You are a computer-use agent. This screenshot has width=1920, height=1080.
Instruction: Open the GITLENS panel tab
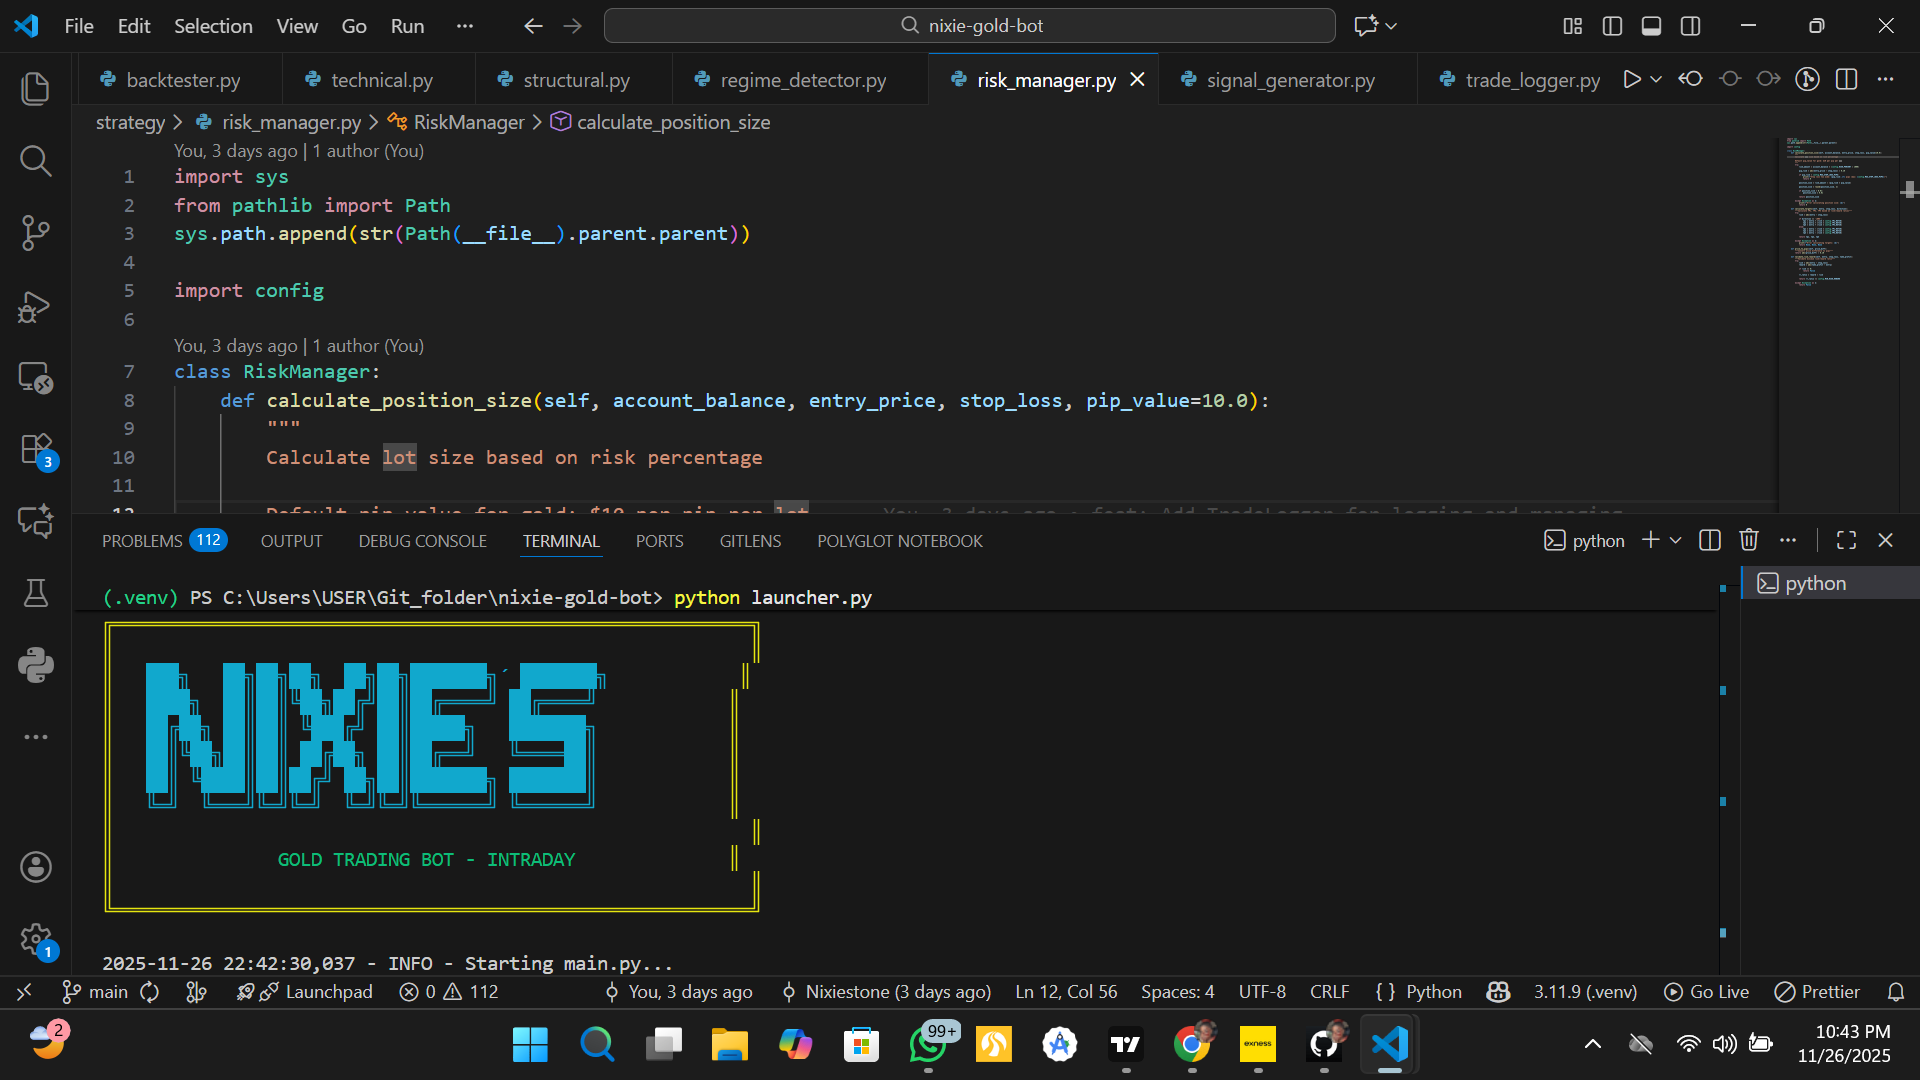click(750, 541)
